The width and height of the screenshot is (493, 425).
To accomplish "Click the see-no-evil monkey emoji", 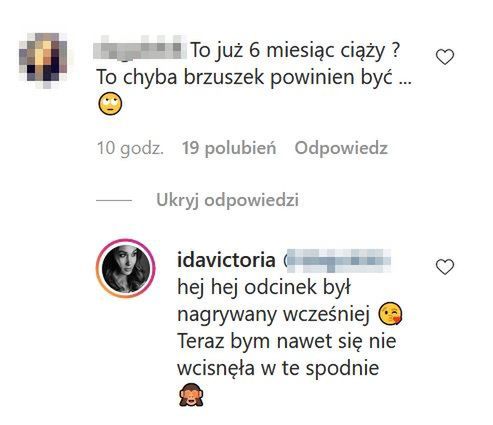I will (x=191, y=394).
